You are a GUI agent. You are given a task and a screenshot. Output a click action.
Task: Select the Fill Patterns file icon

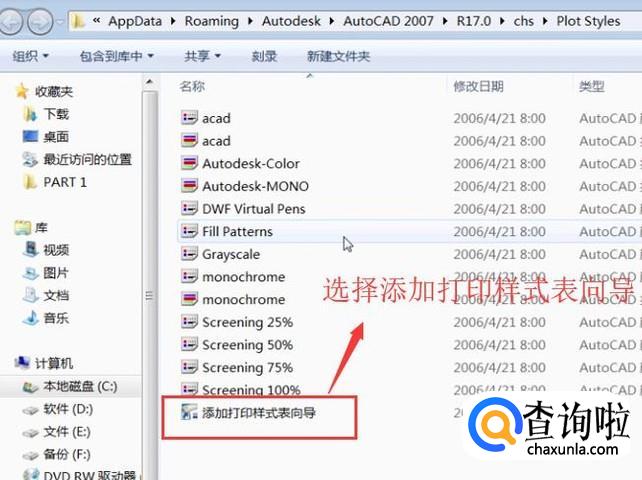(190, 231)
